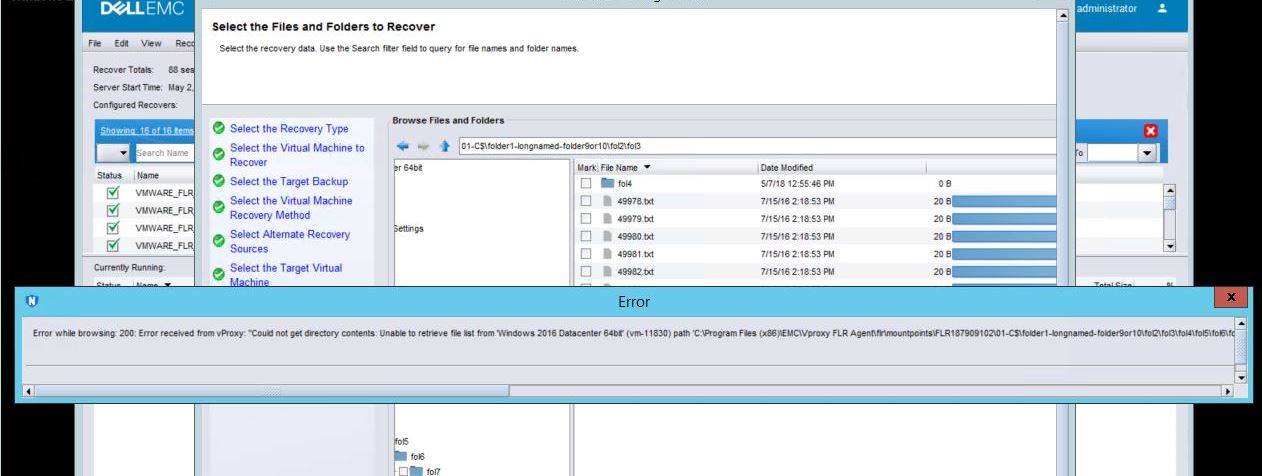
Task: Click the path field showing fol2\fol3
Action: 757,146
